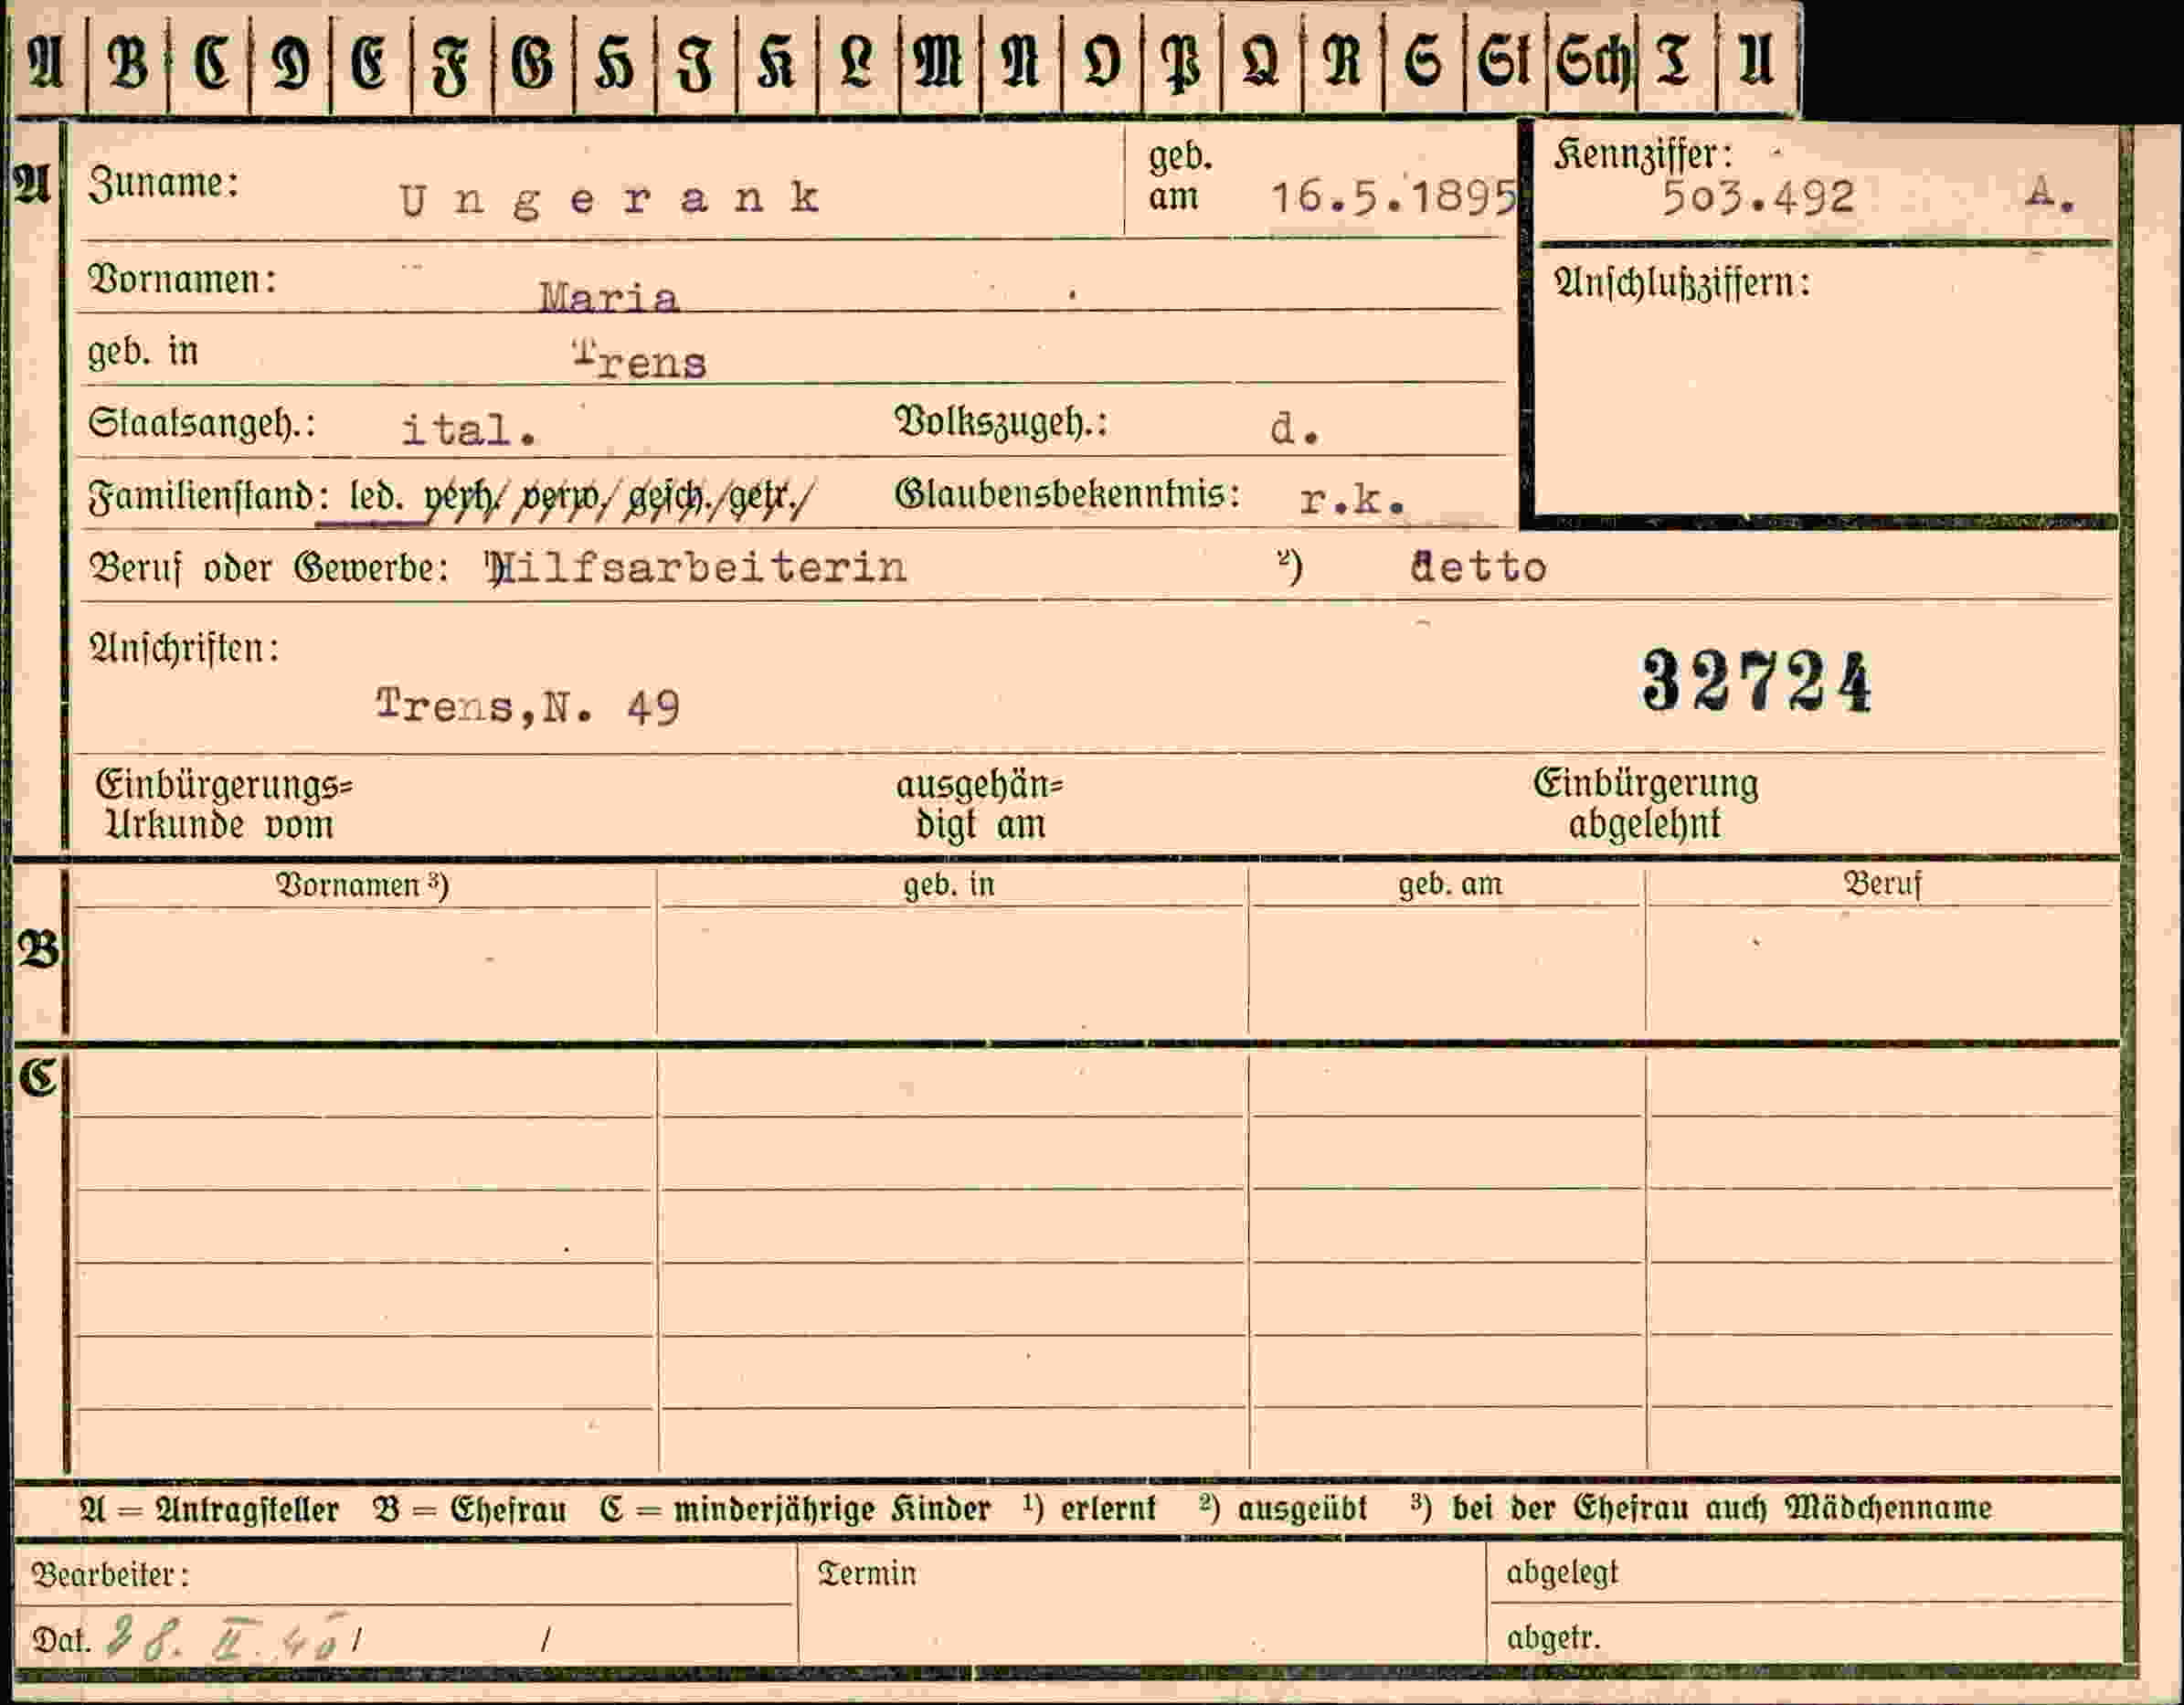Click the typed word "detto"
Screen dimensions: 2184x1705
click(1478, 567)
